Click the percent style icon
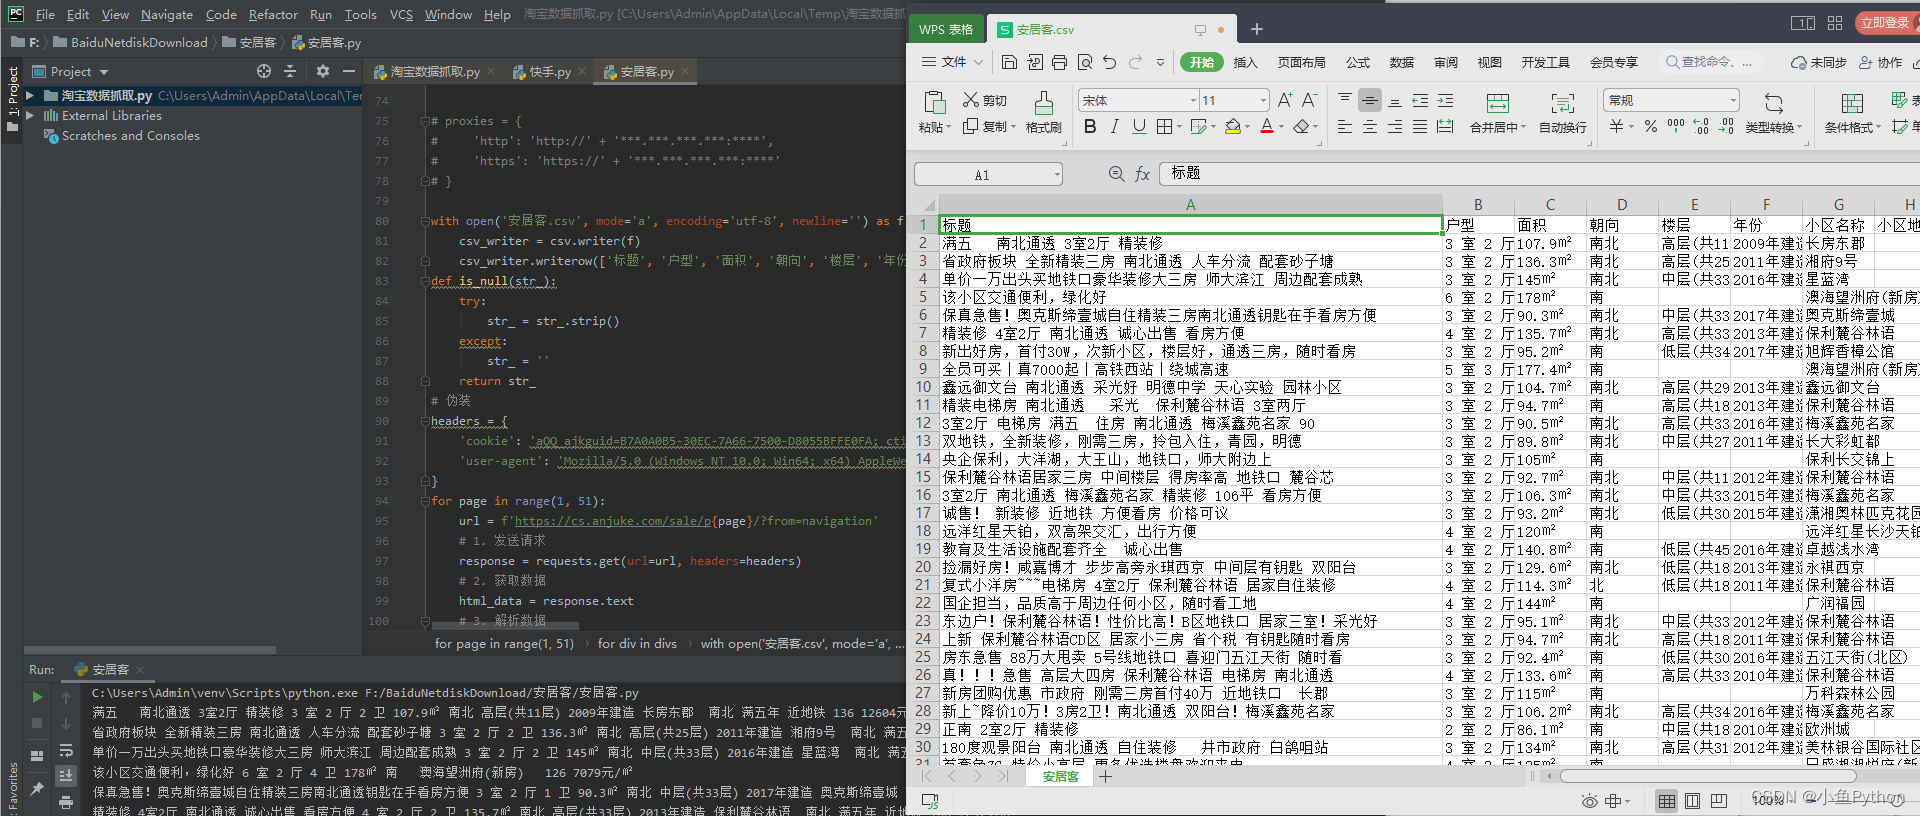 [x=1651, y=126]
